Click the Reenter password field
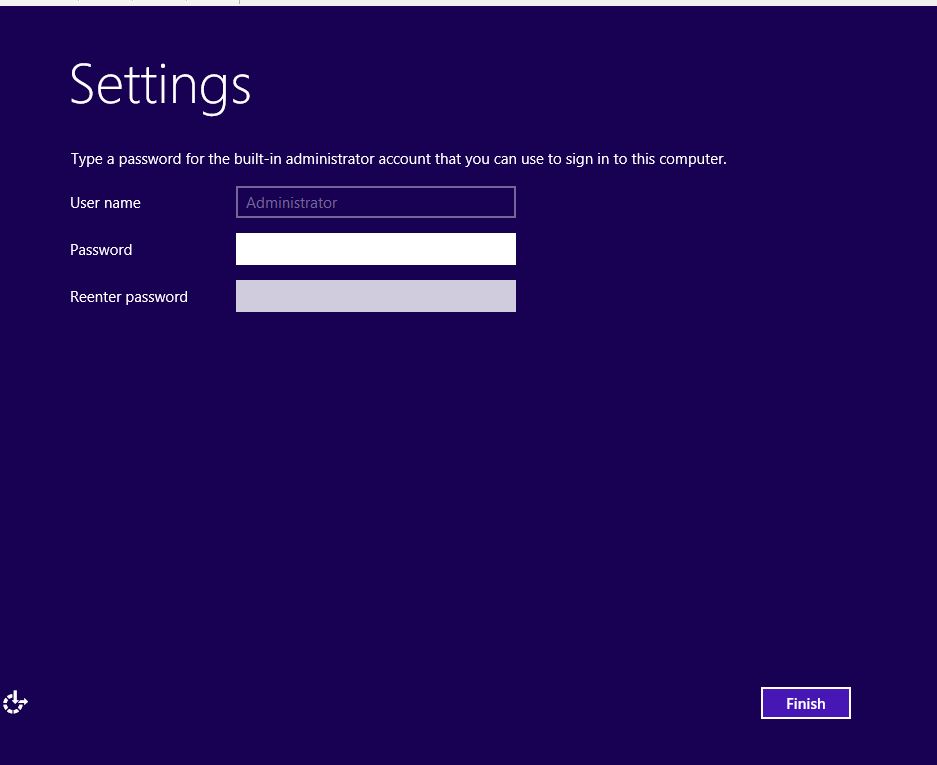Screen dimensions: 937x765 pos(376,296)
